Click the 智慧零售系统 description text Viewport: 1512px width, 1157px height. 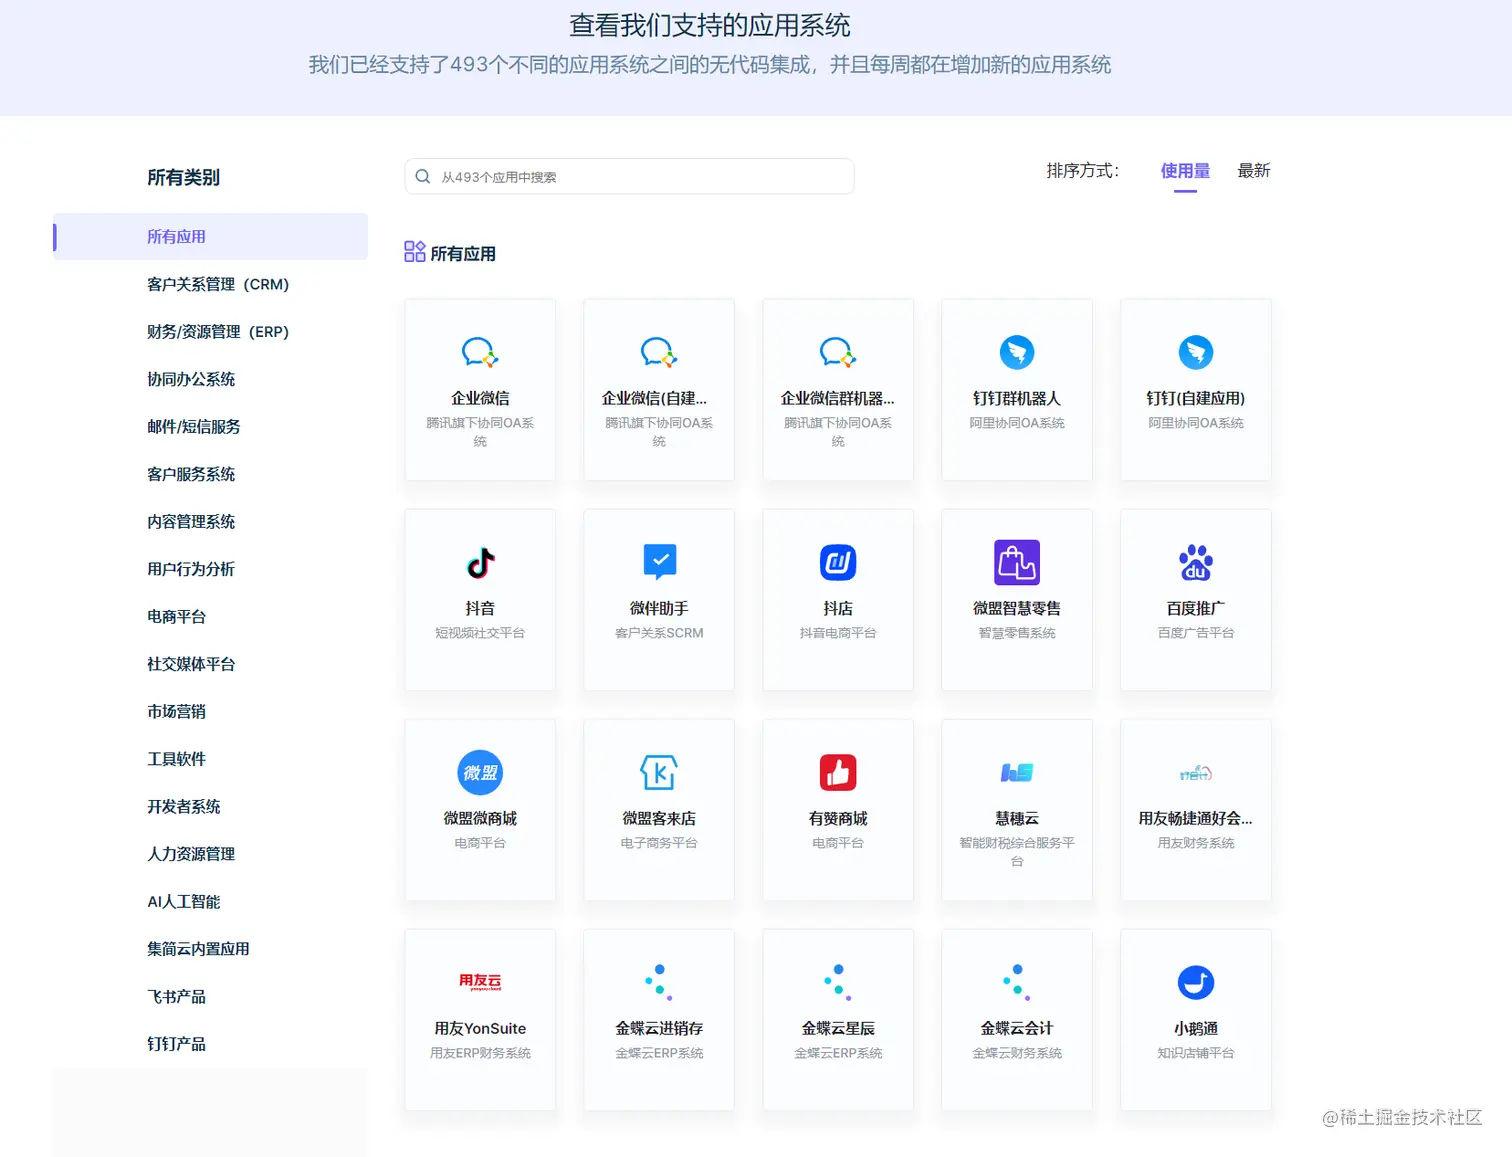pos(1017,633)
